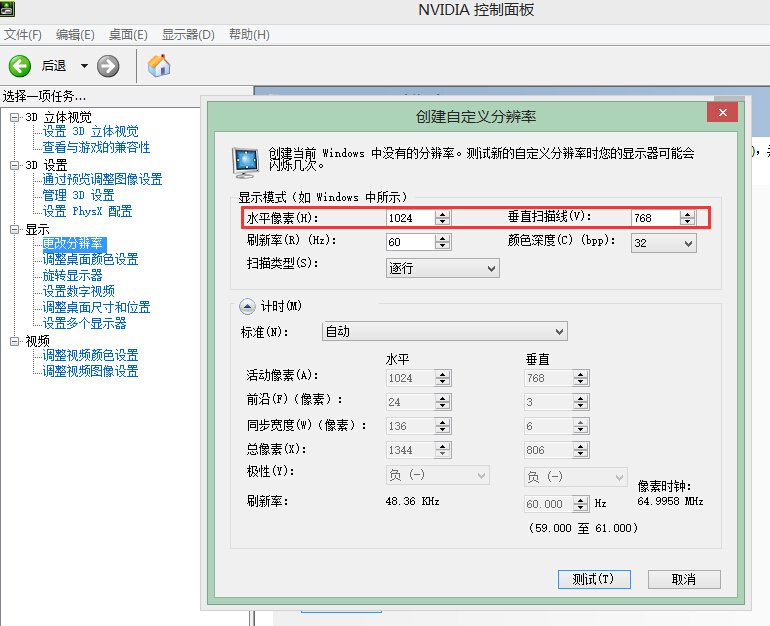Select 设置多个显示器 link
770x626 pixels.
[84, 323]
